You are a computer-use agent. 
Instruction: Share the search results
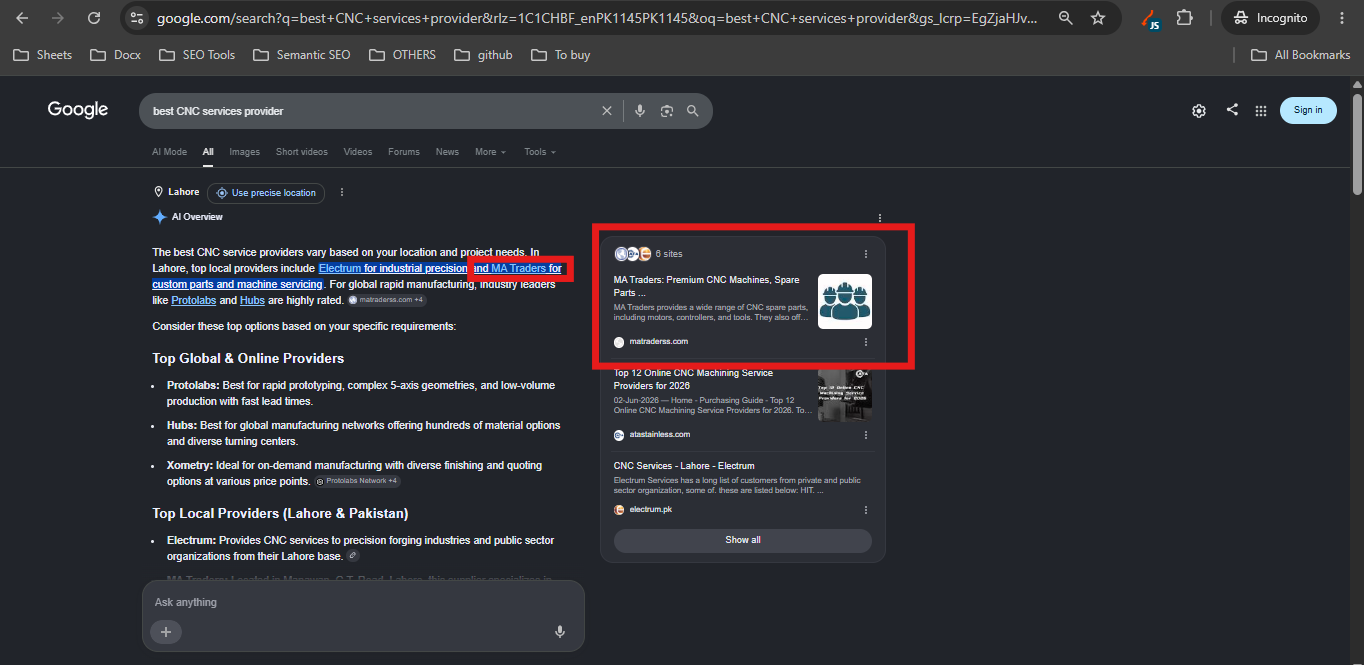pyautogui.click(x=1232, y=110)
